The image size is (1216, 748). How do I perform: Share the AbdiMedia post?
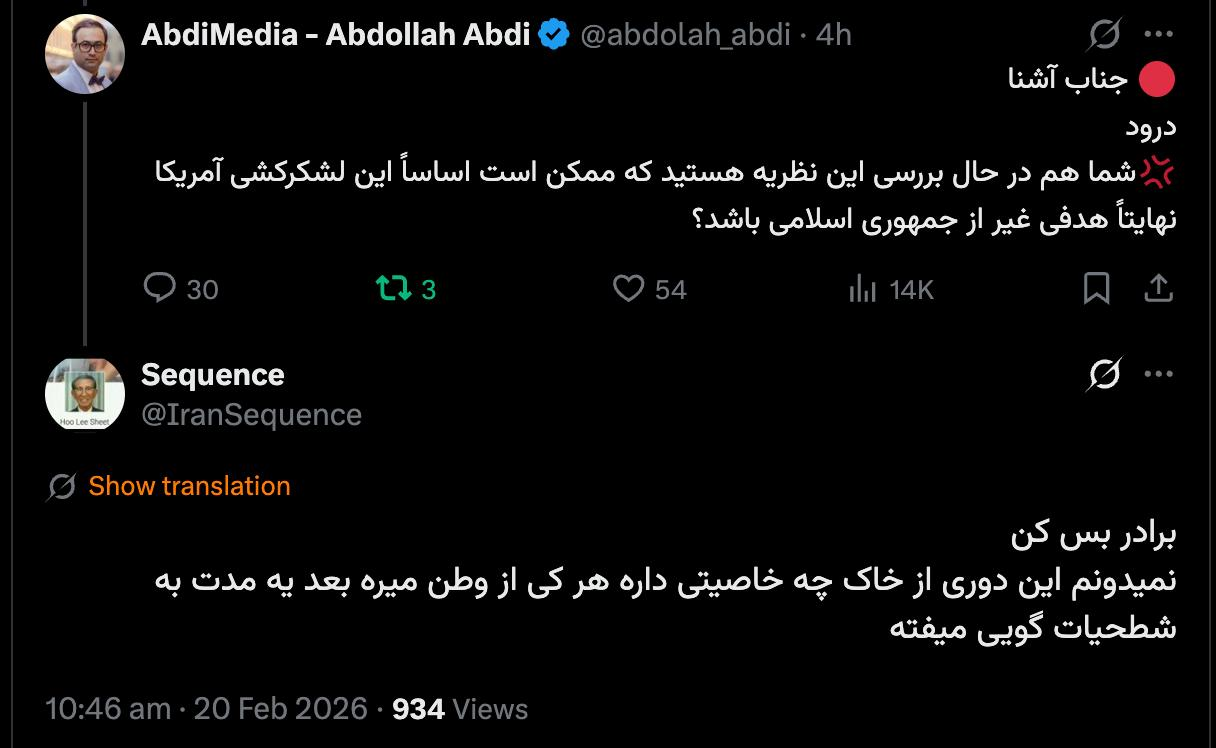(x=1158, y=289)
